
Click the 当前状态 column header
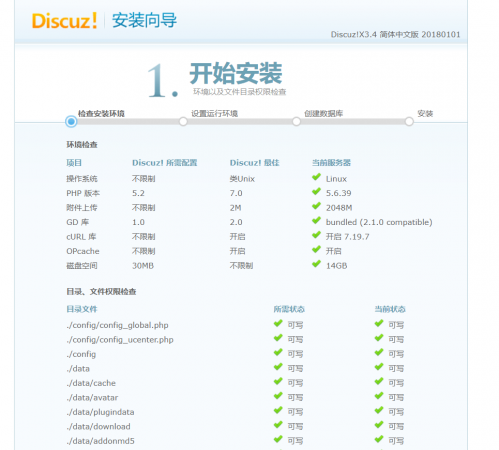pyautogui.click(x=390, y=309)
